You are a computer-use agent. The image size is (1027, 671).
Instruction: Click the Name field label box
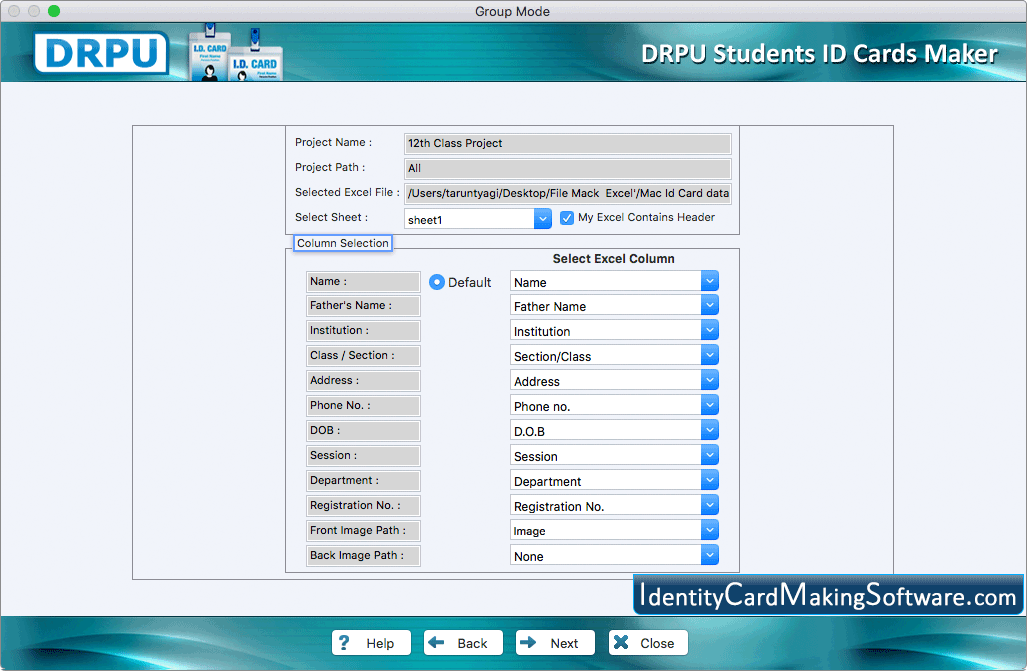[363, 282]
